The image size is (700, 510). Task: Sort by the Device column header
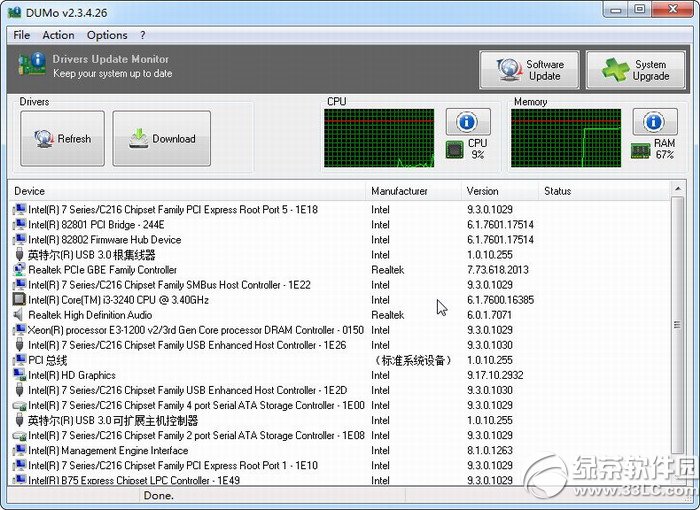(186, 191)
